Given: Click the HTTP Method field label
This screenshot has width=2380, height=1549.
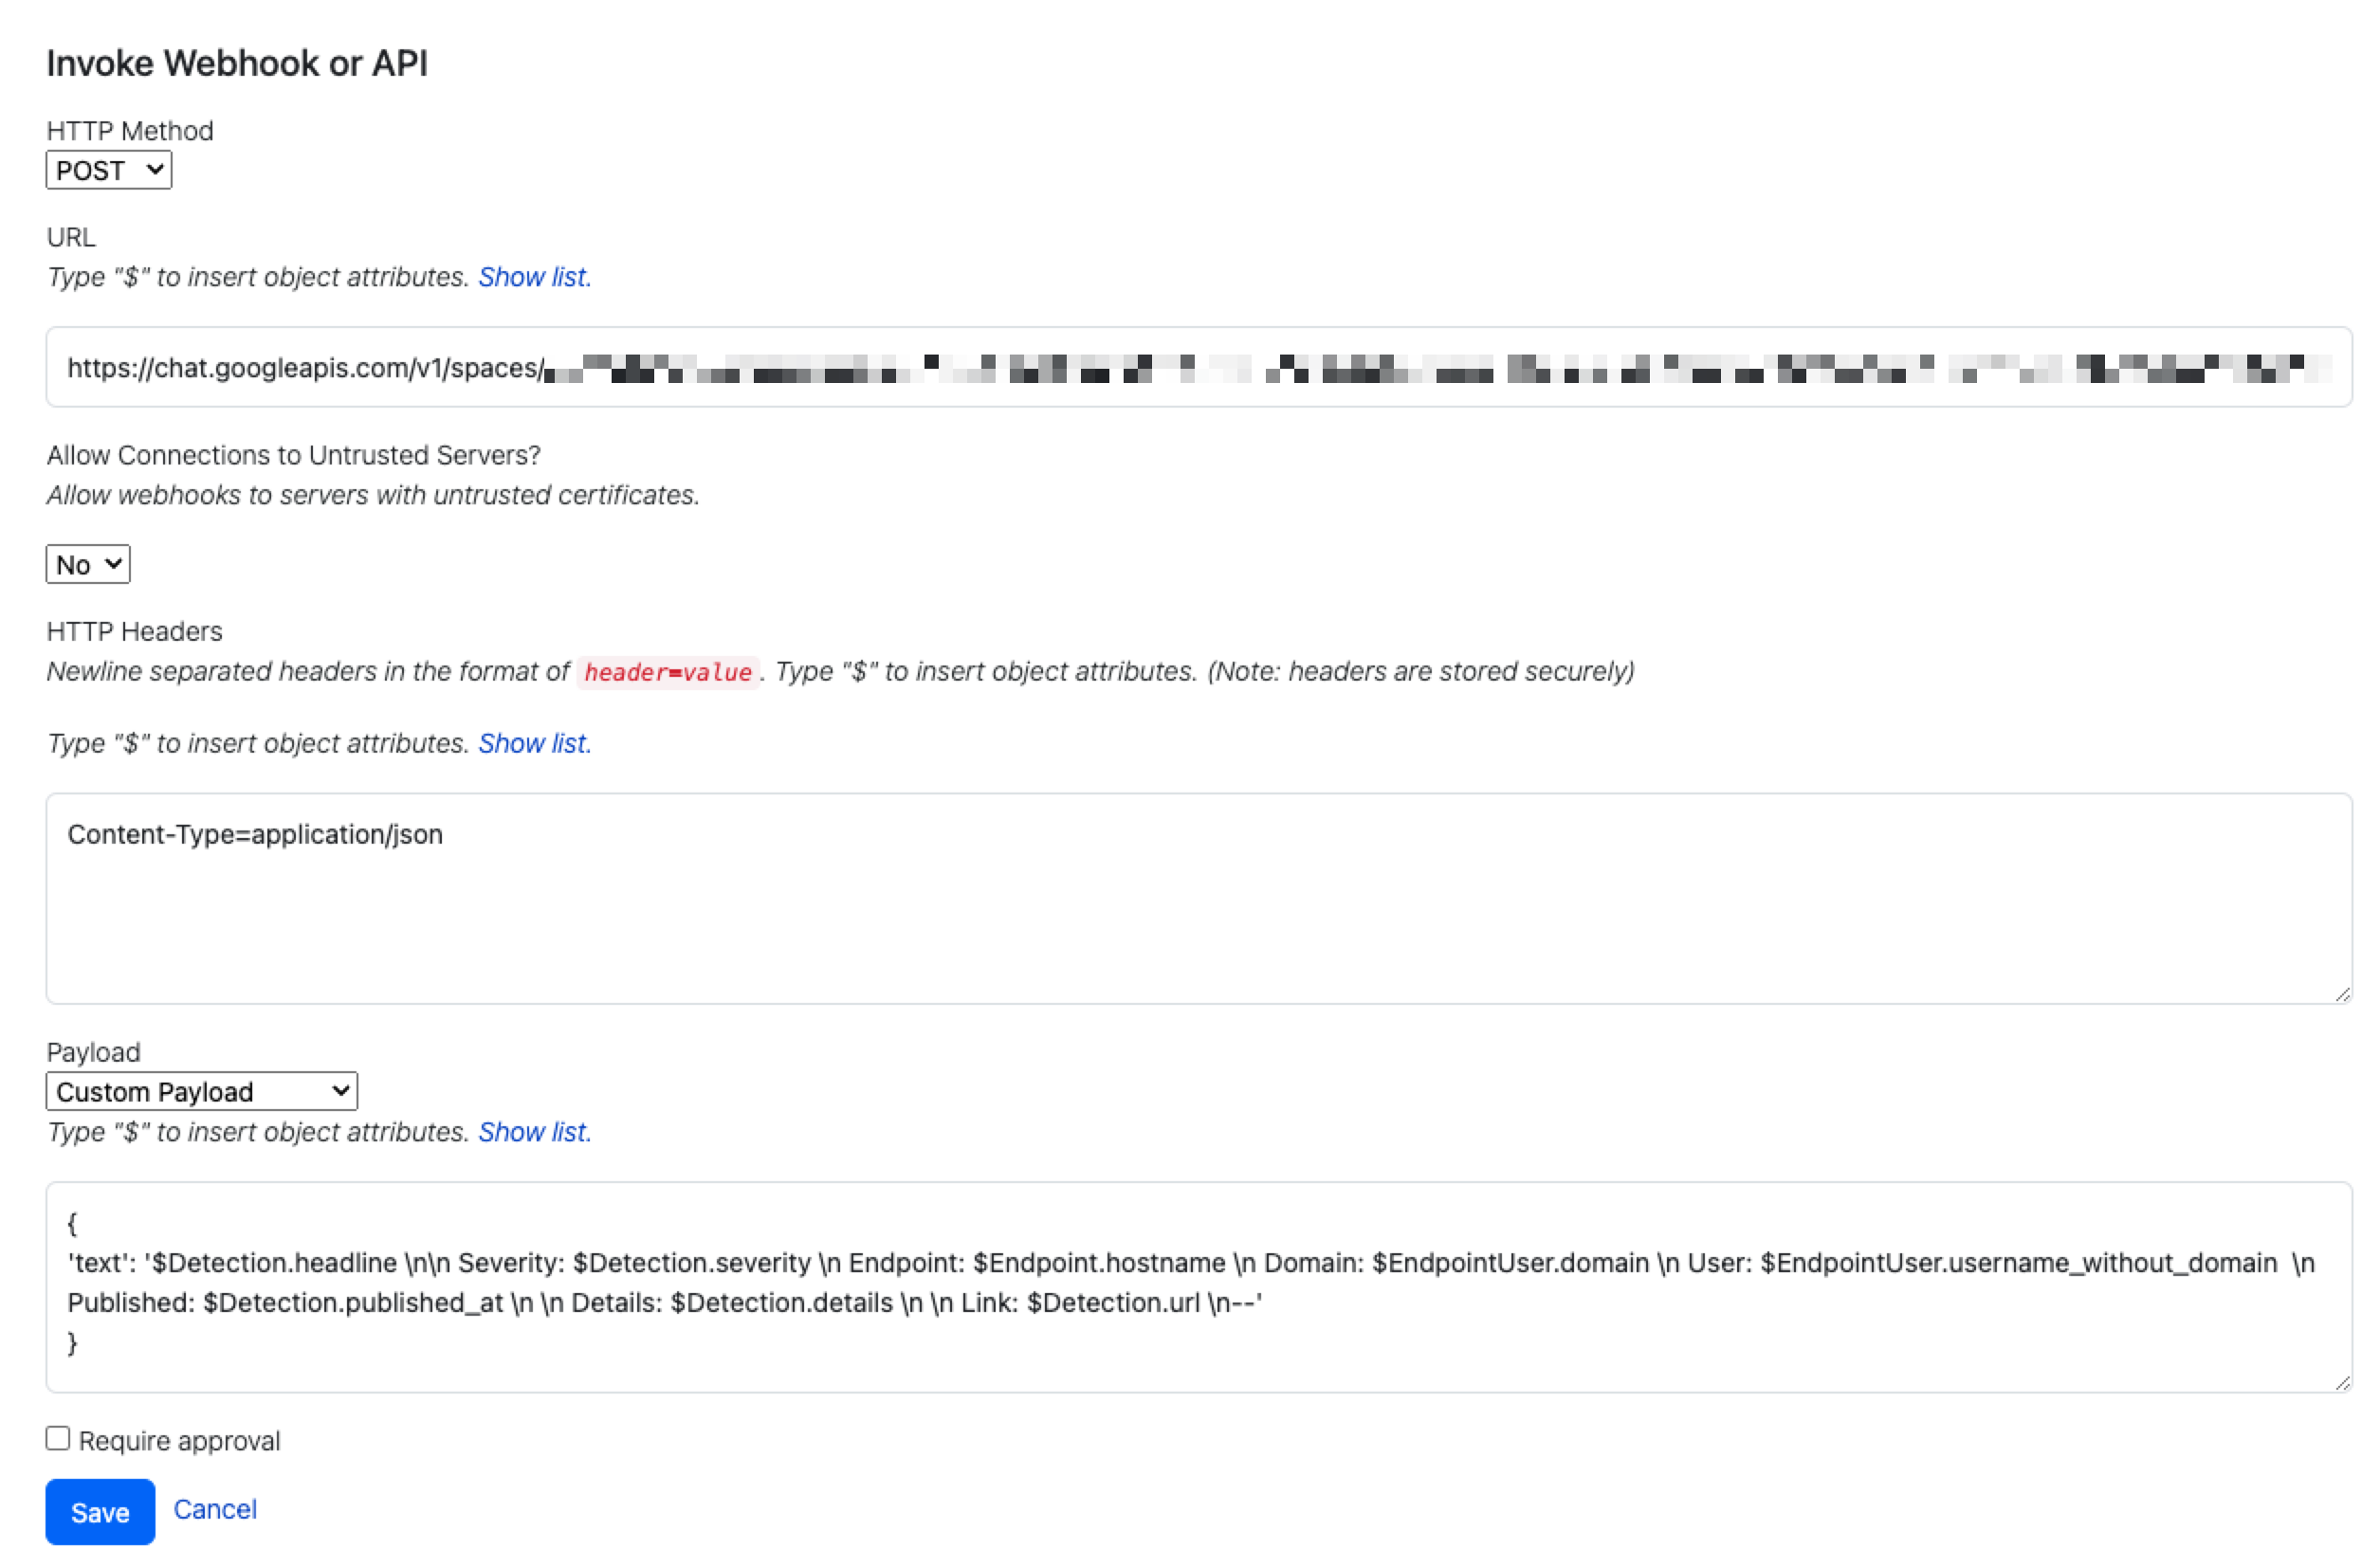Looking at the screenshot, I should [x=130, y=131].
